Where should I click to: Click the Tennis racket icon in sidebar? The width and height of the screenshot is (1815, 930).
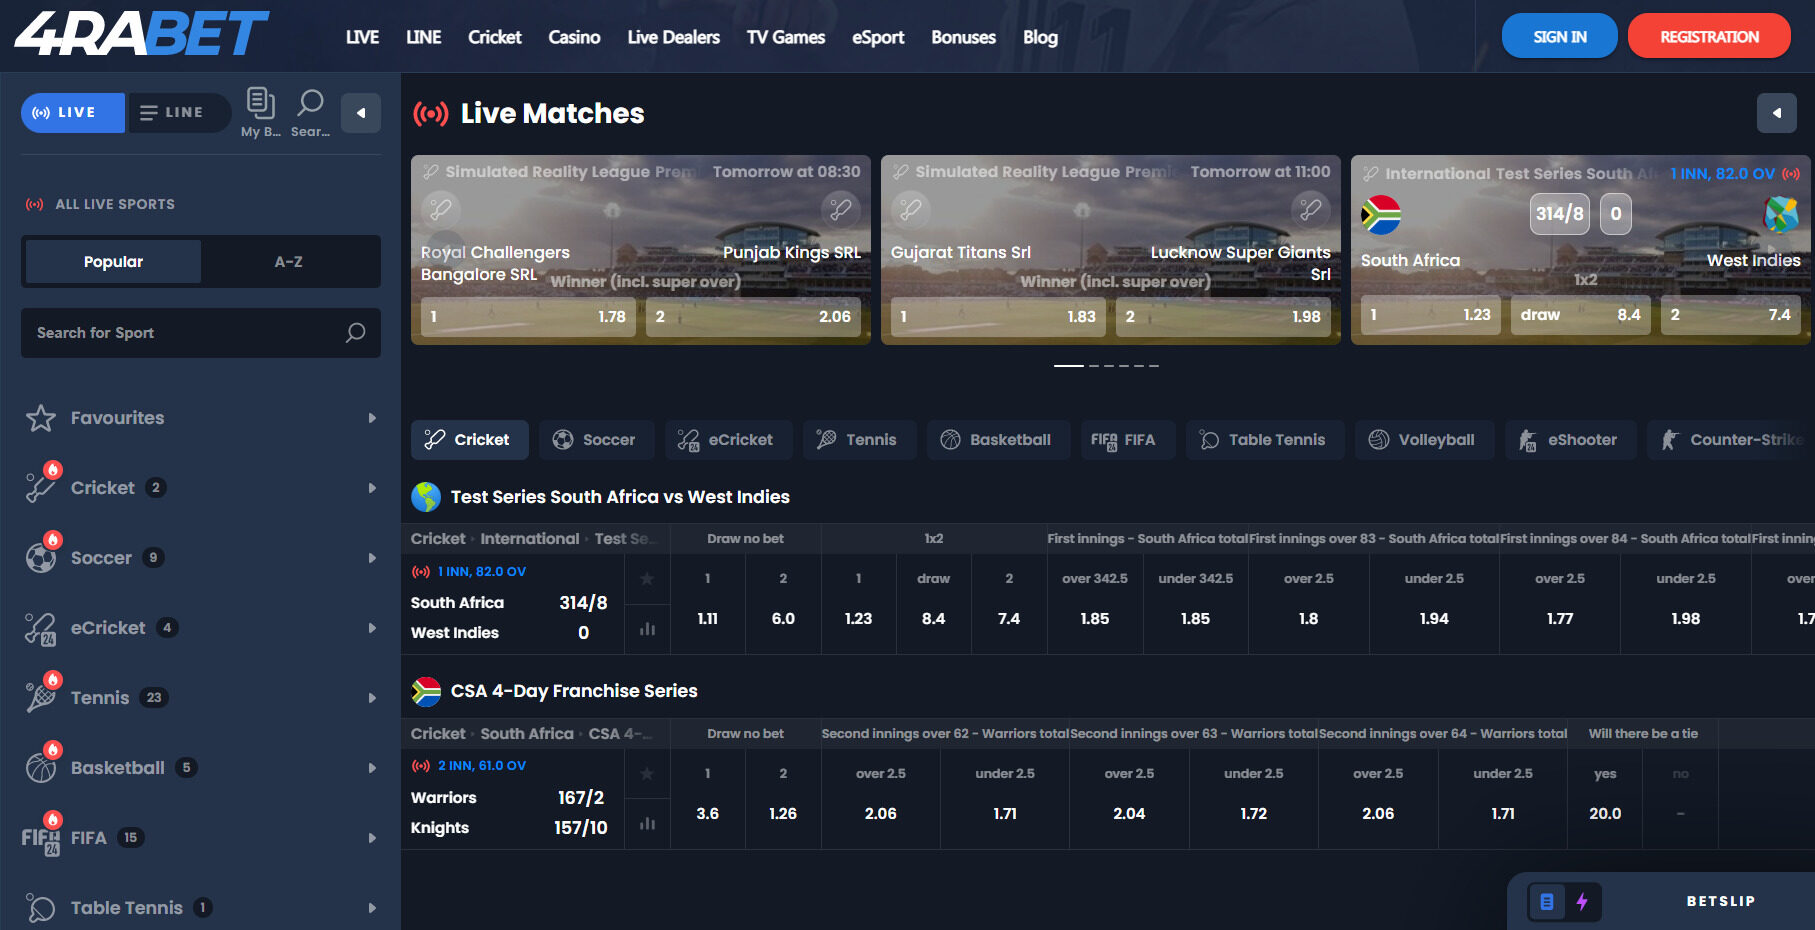41,697
